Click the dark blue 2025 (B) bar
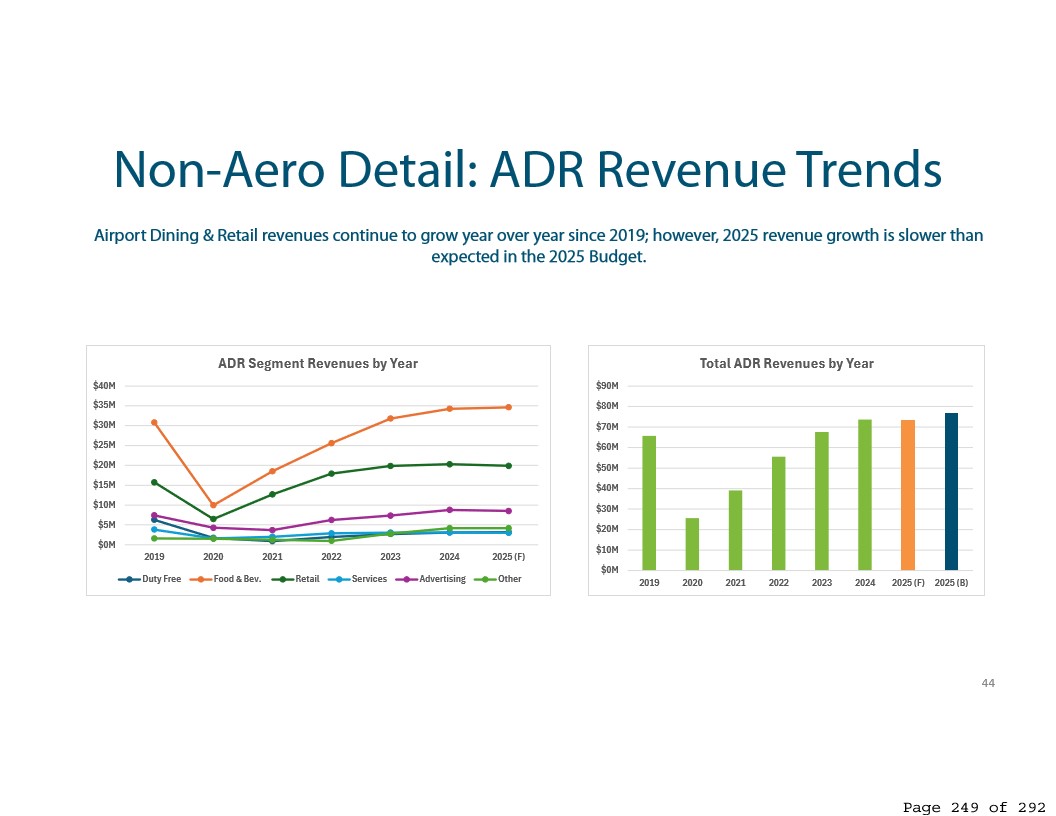Screen dimensions: 1056x816 point(951,491)
